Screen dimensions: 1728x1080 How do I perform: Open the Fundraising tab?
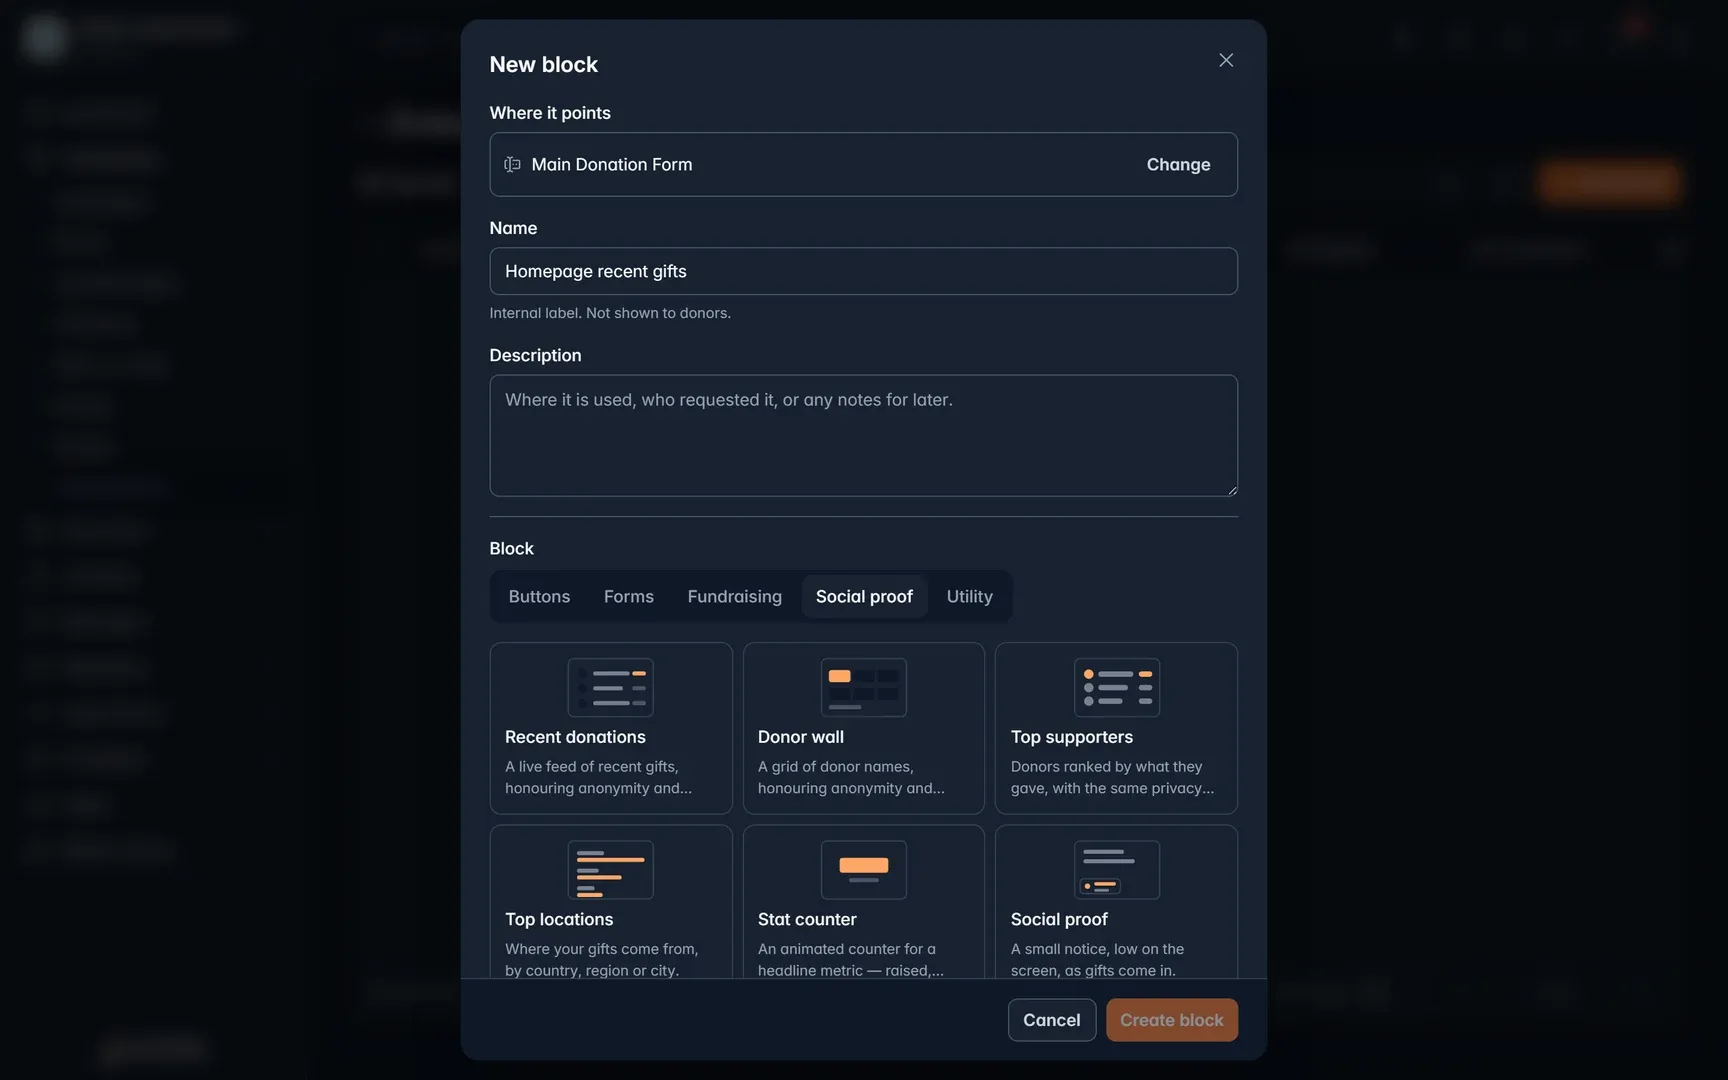tap(734, 596)
